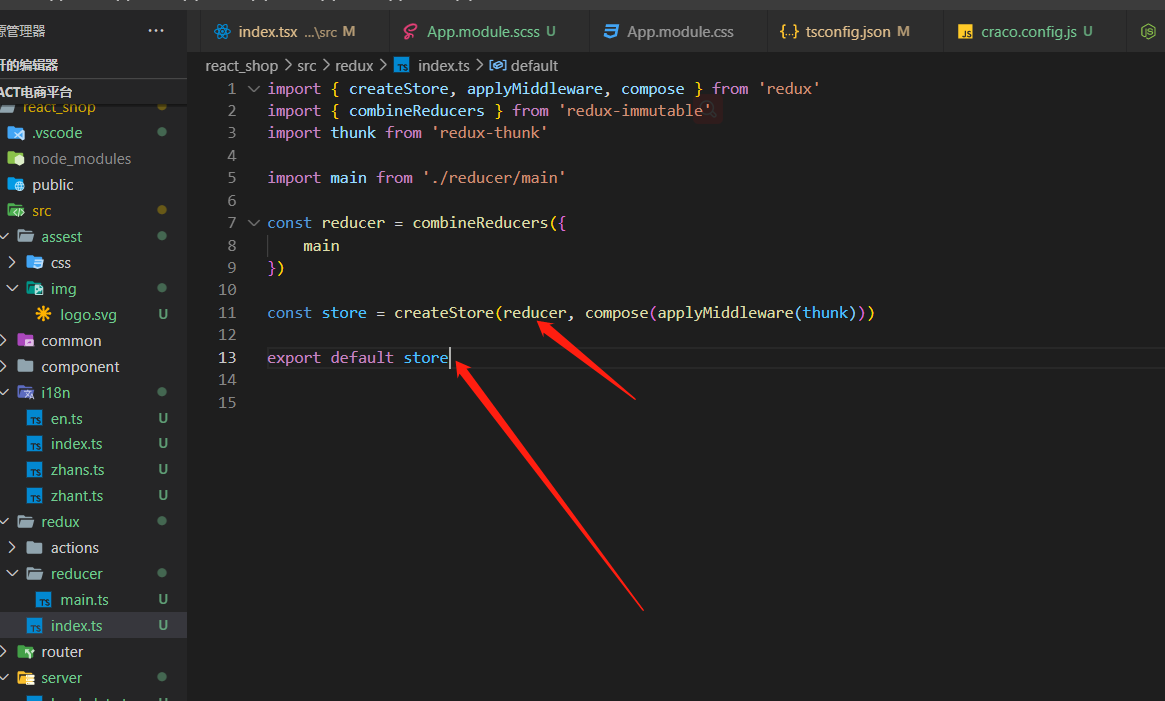Click the React icon on index.tsx tab
1165x701 pixels.
click(222, 31)
